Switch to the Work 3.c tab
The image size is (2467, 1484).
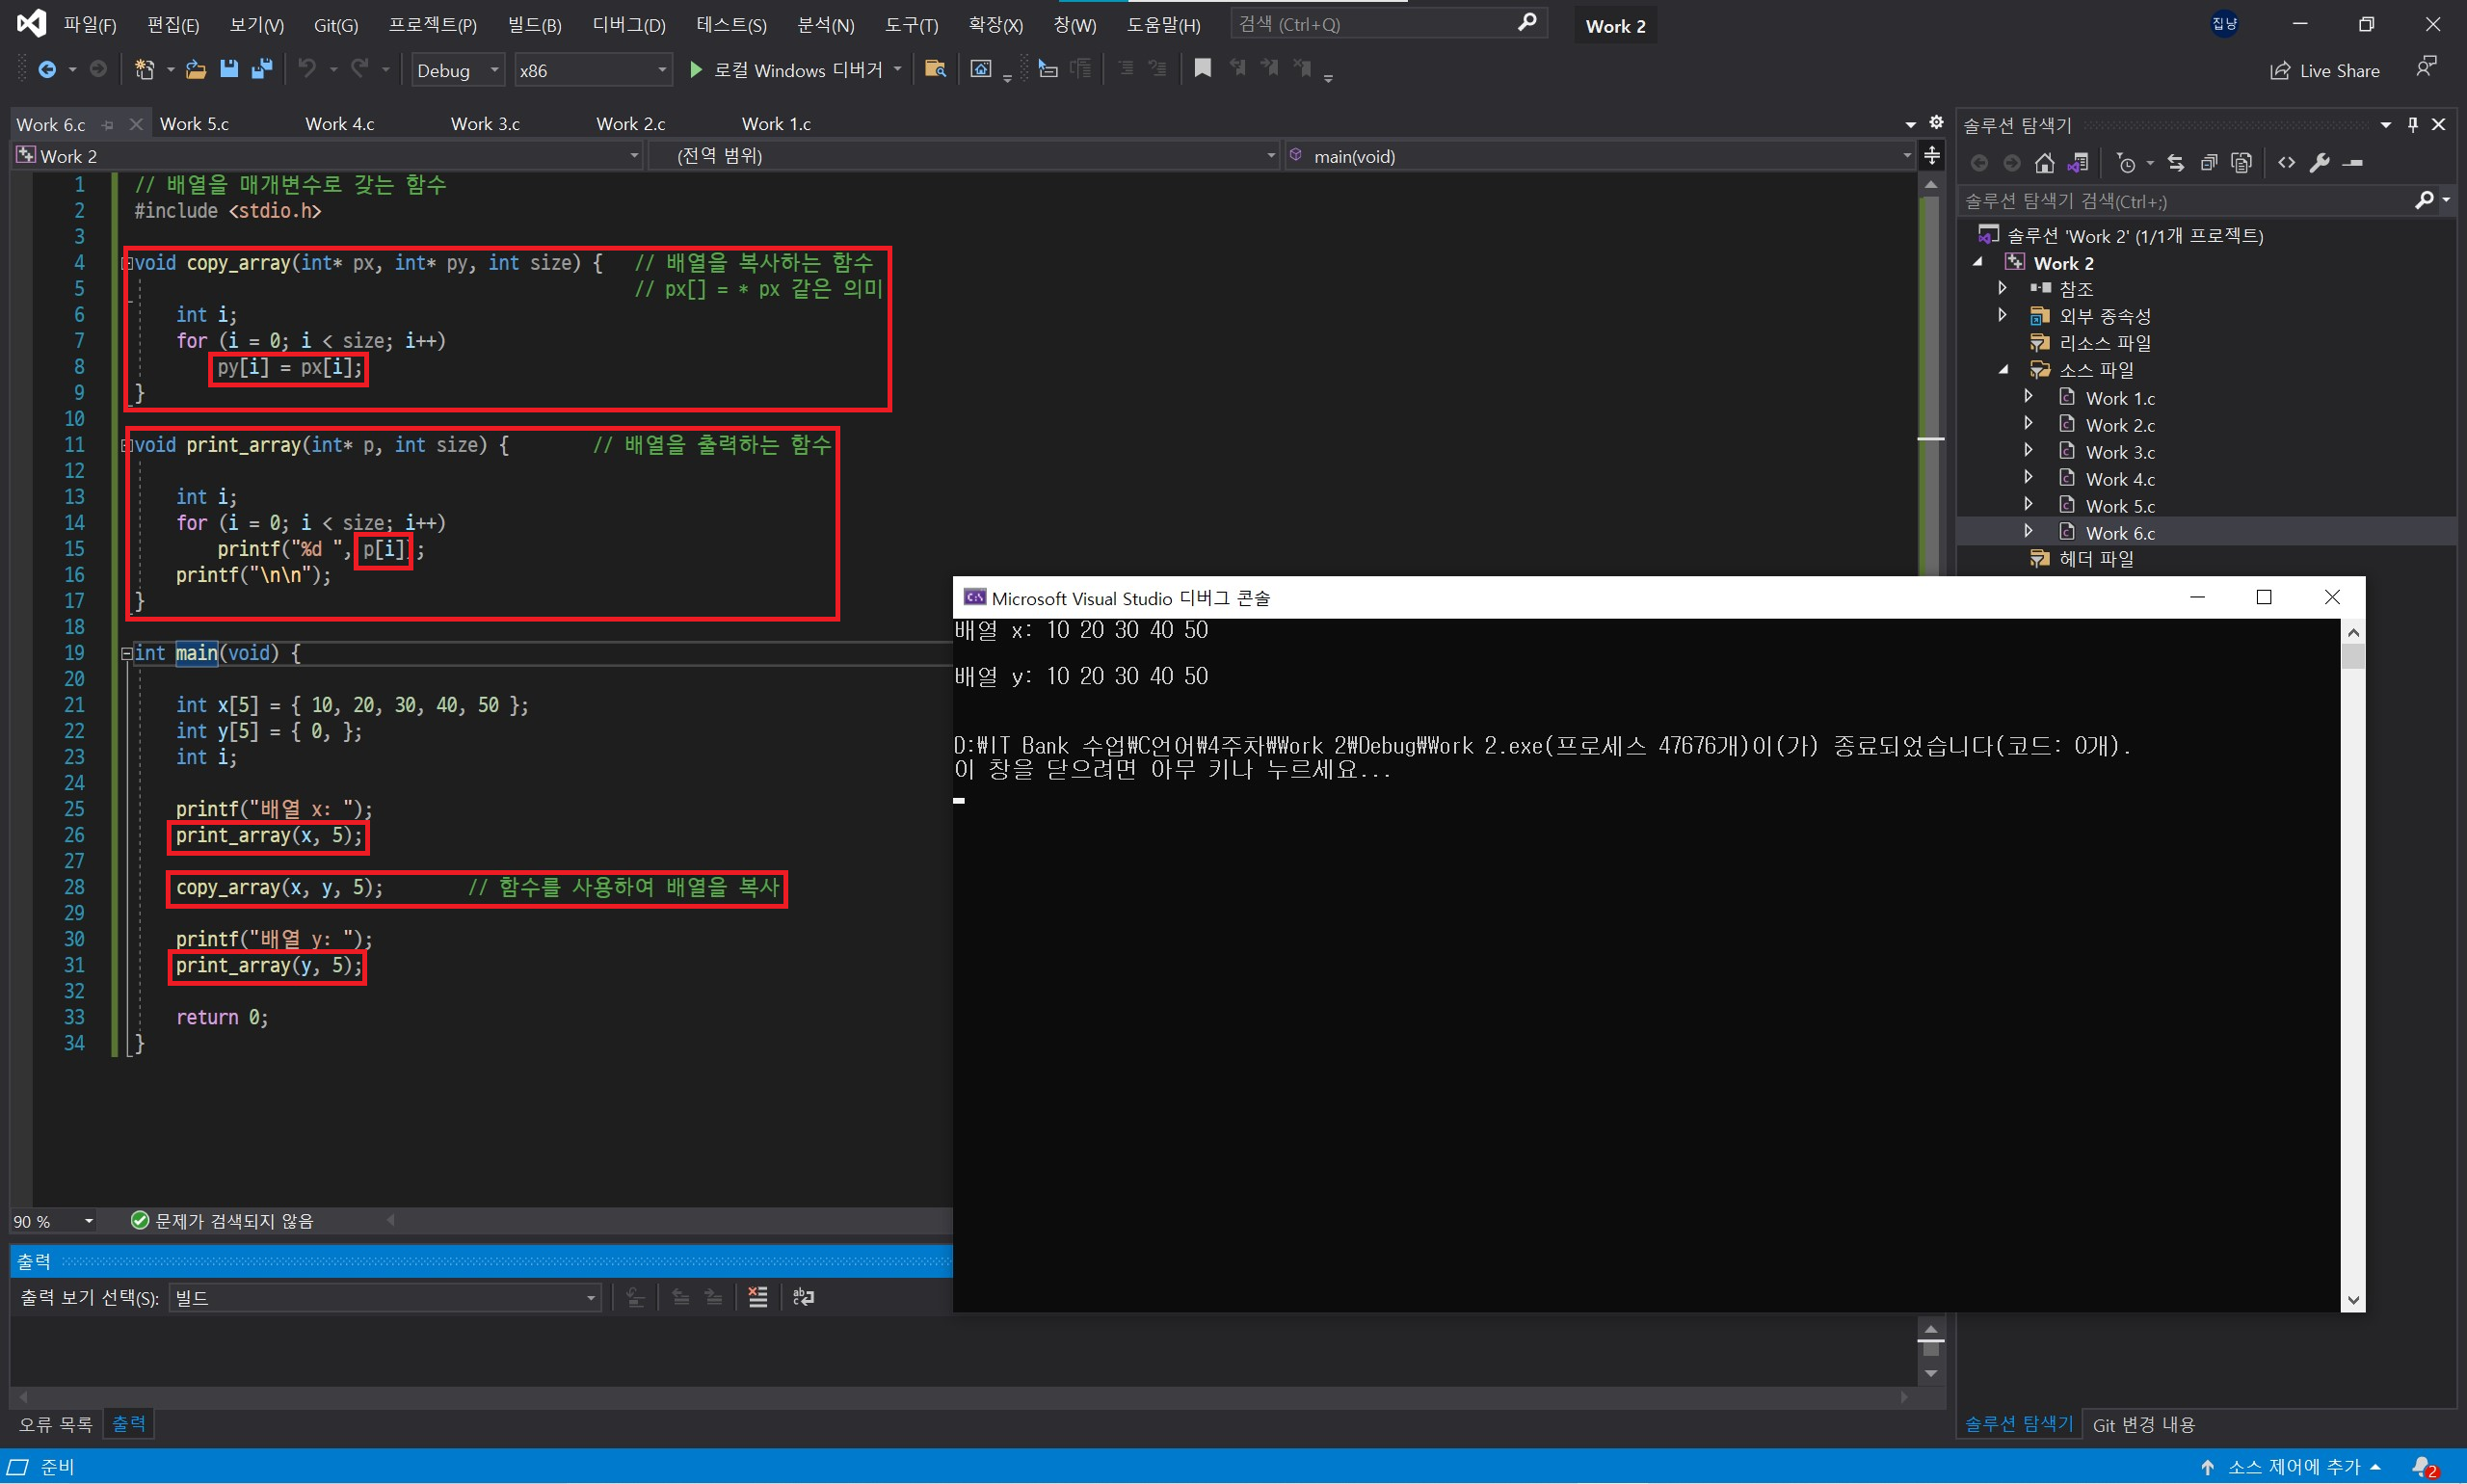485,124
